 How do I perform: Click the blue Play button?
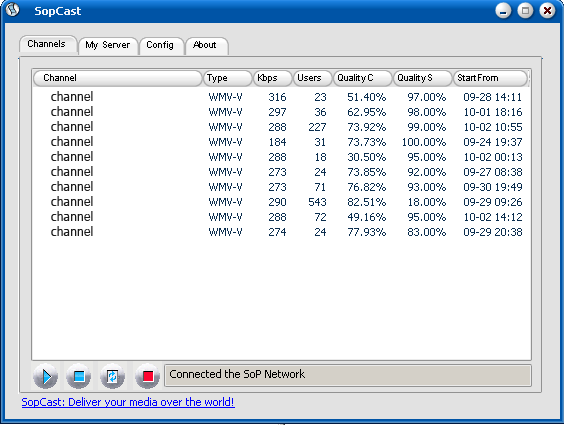point(46,376)
